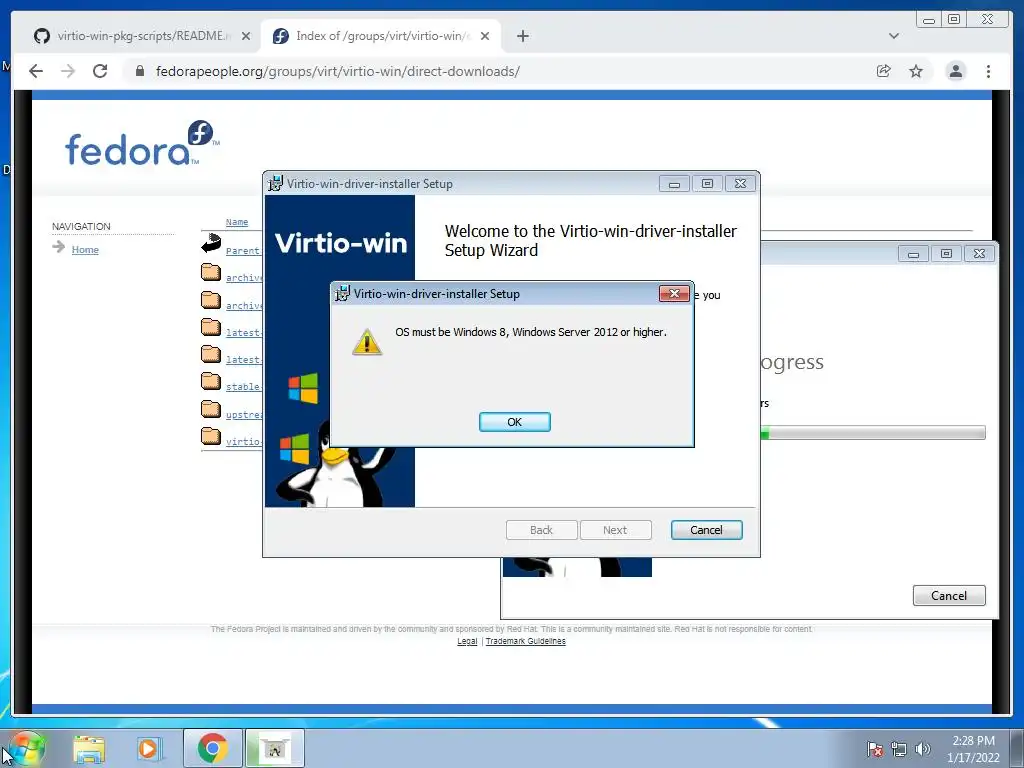Click the installation progress bar in background window
Image resolution: width=1024 pixels, height=768 pixels.
(x=872, y=432)
